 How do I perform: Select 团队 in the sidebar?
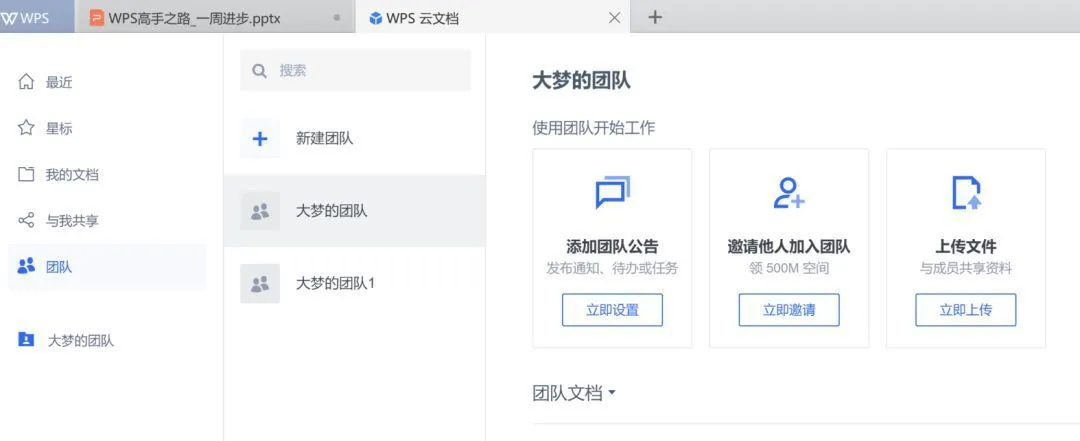click(x=107, y=267)
